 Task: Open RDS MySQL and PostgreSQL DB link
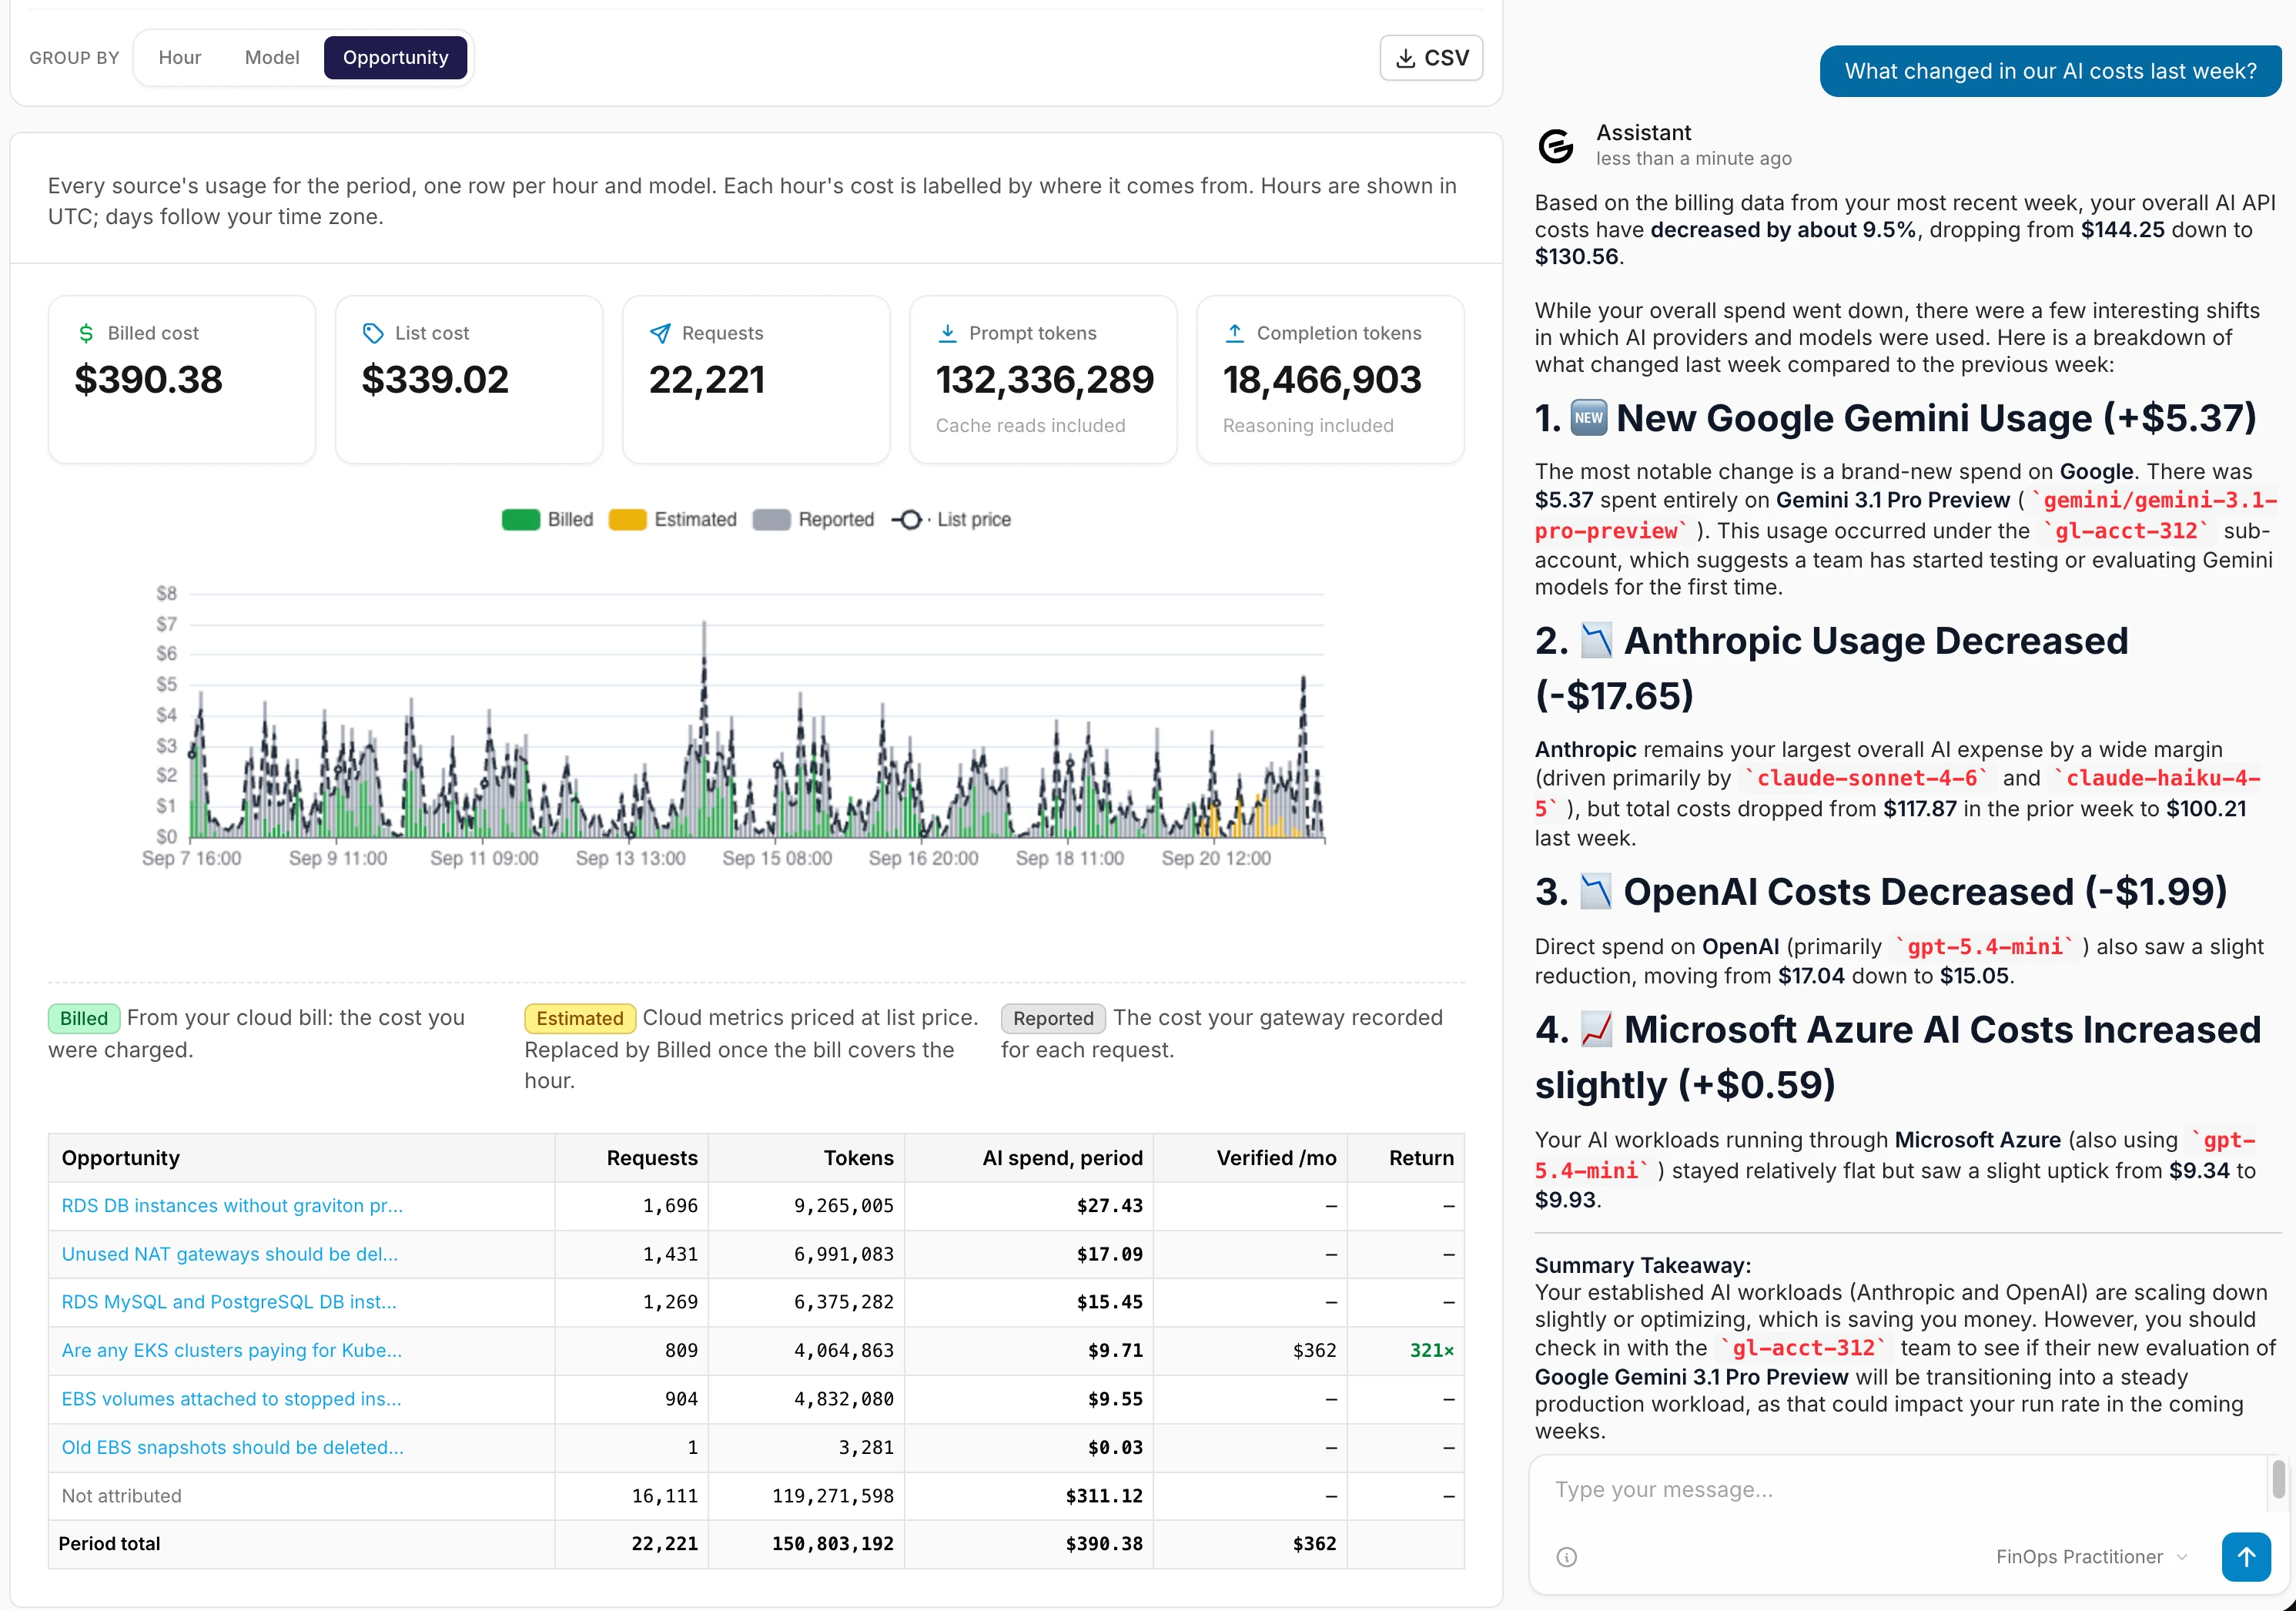229,1302
